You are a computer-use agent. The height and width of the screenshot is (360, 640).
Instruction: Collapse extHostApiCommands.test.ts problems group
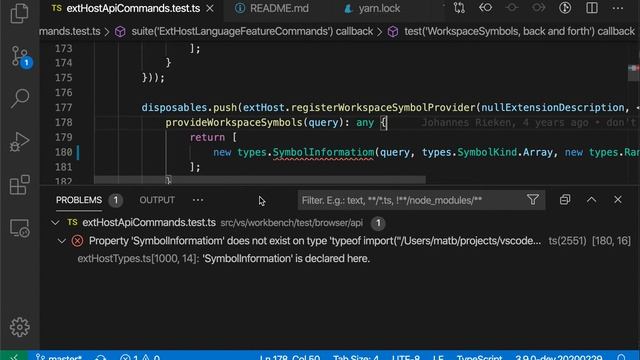(x=55, y=223)
